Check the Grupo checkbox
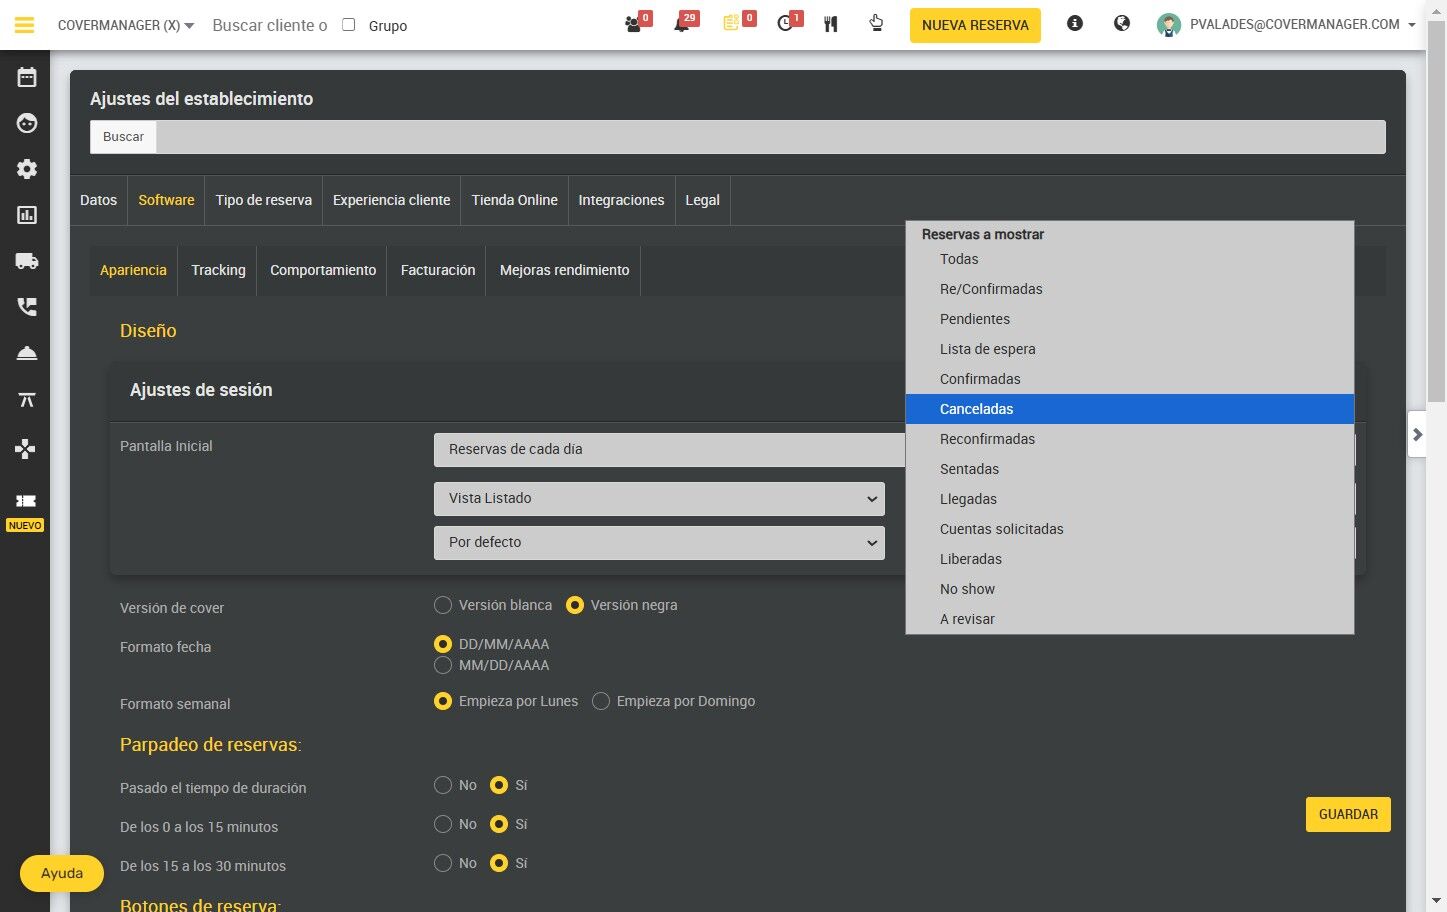 point(349,25)
